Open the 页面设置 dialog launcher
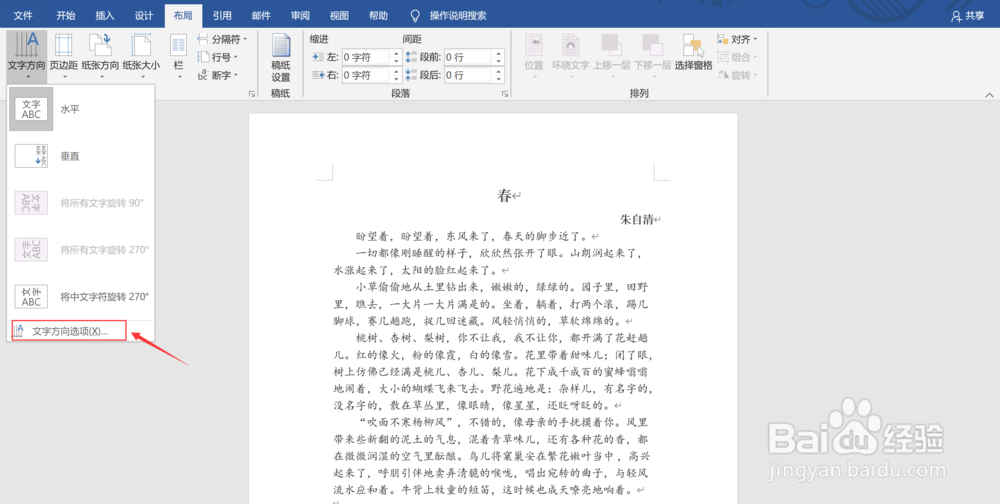The image size is (1000, 504). click(252, 94)
